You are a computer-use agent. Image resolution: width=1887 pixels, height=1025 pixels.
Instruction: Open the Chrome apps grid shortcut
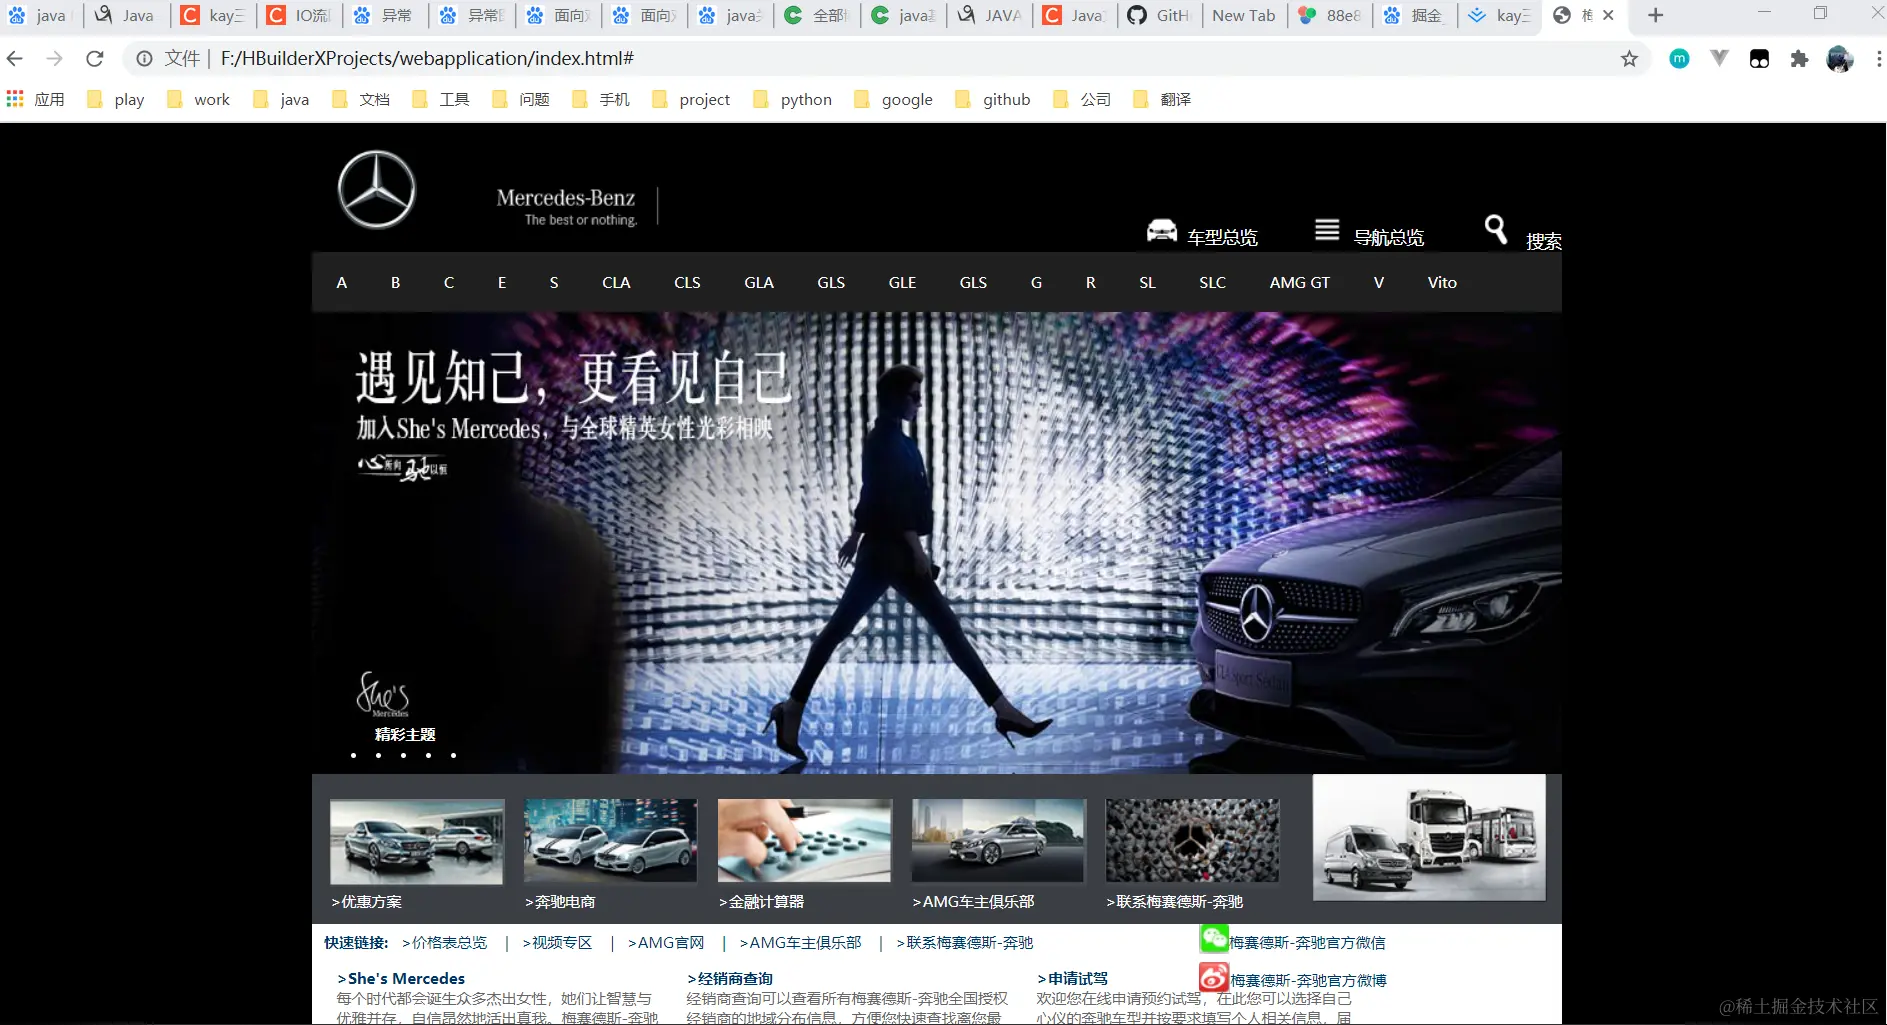coord(15,99)
